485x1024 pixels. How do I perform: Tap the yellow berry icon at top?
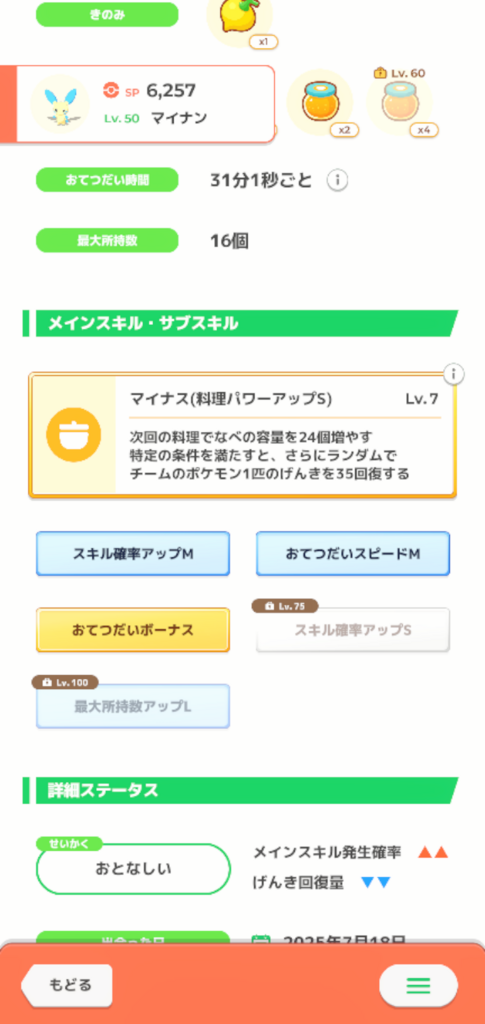239,18
